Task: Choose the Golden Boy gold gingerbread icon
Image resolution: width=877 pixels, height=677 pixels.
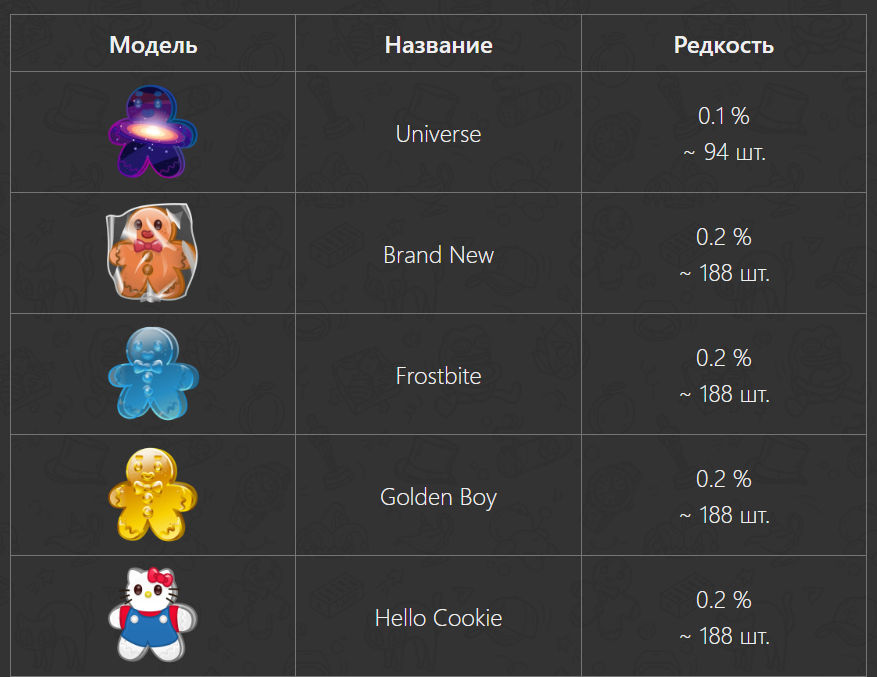Action: pyautogui.click(x=153, y=496)
